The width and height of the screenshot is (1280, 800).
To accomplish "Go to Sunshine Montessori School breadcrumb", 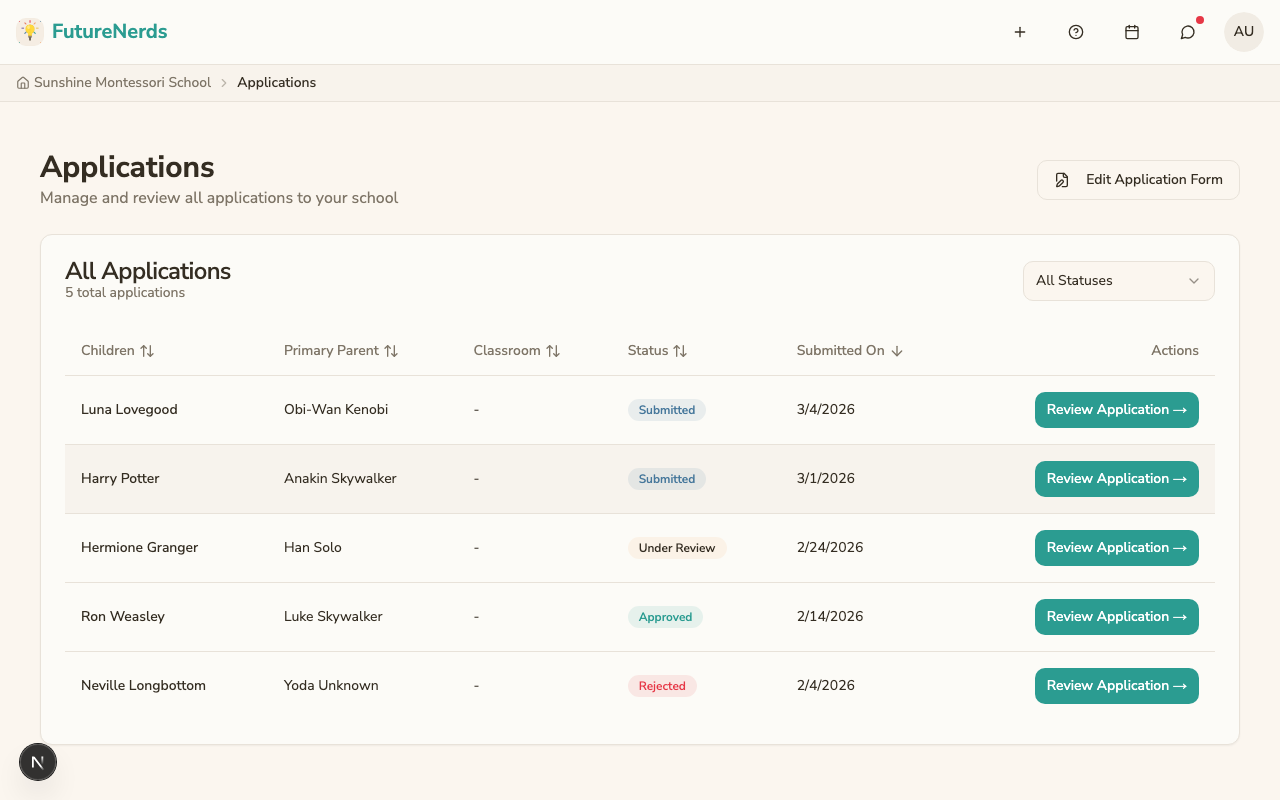I will pos(122,83).
